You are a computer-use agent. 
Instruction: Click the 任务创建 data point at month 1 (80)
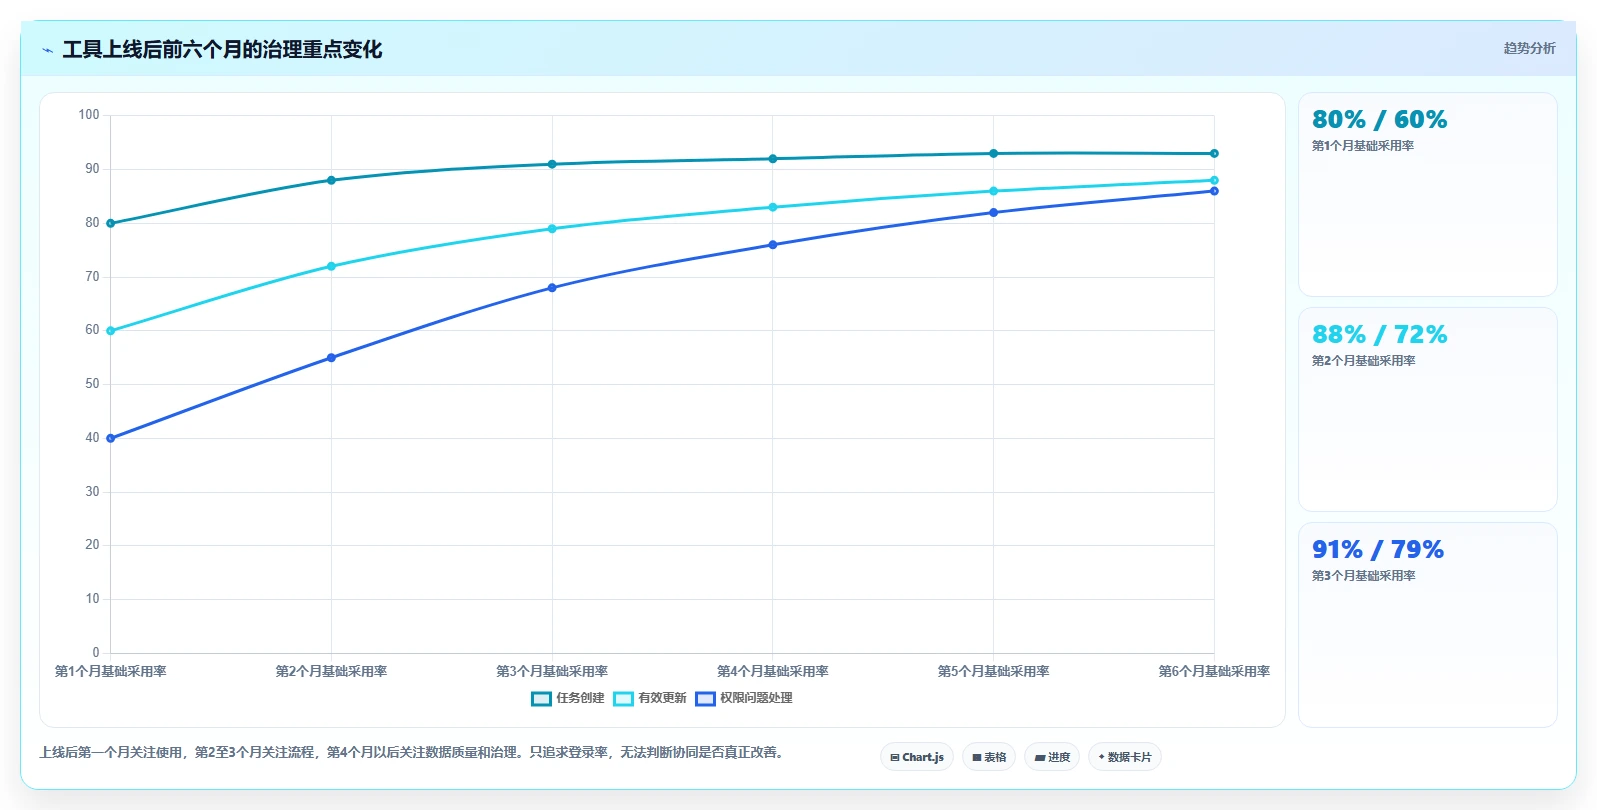pyautogui.click(x=110, y=223)
